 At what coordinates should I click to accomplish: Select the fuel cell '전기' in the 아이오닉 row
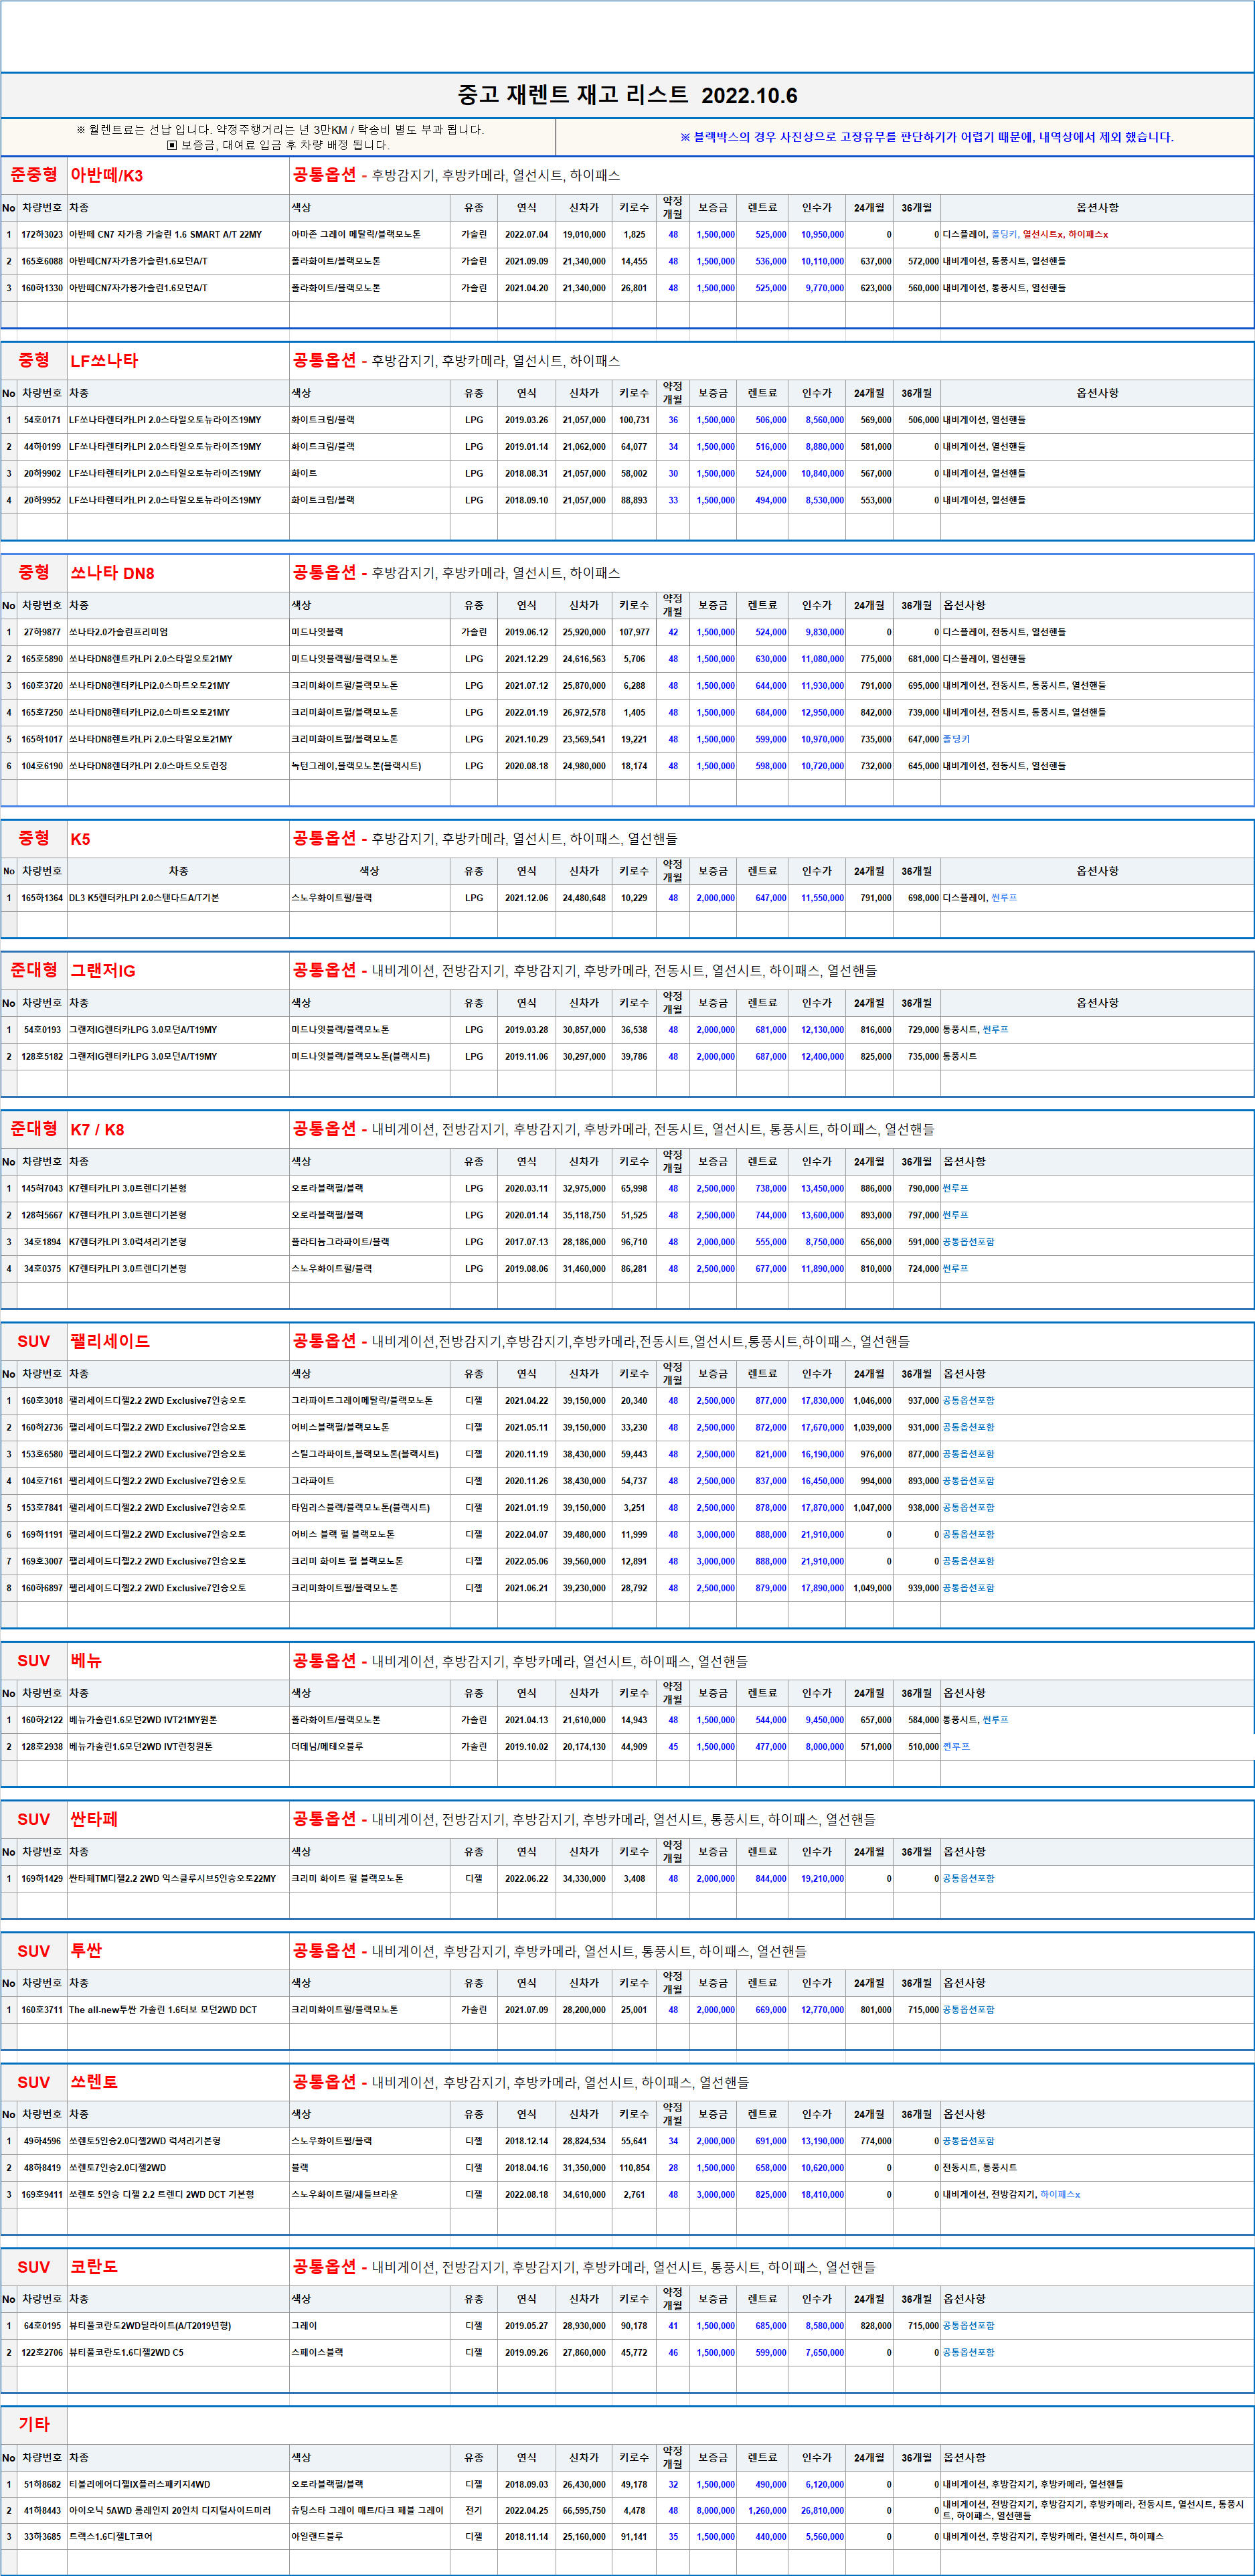pyautogui.click(x=474, y=2510)
